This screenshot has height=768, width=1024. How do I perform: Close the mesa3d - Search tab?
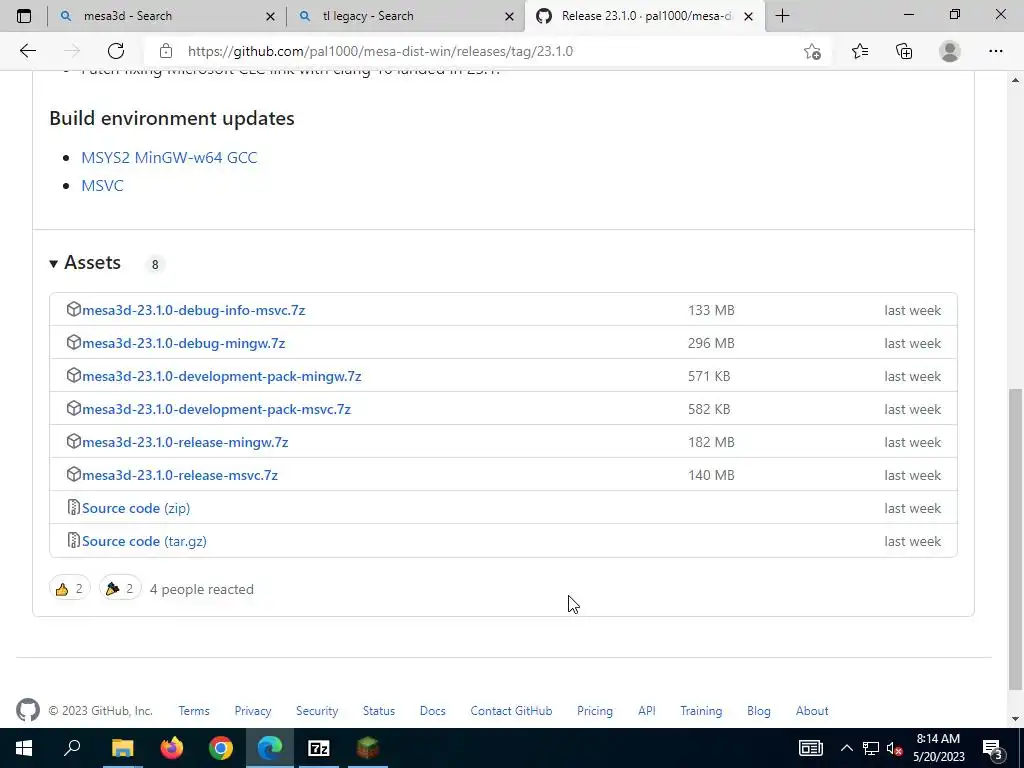coord(270,16)
